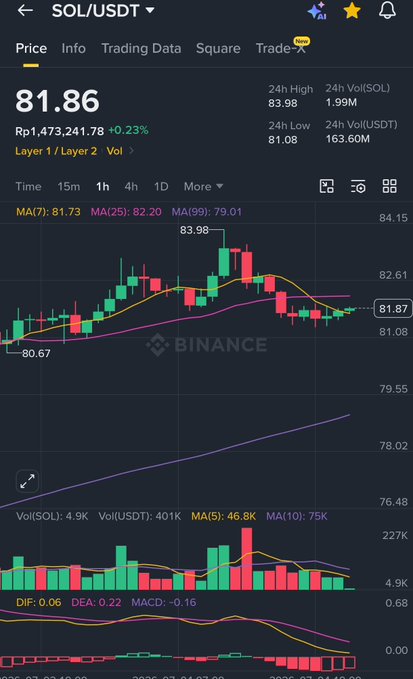Toggle the favorite star icon
This screenshot has height=679, width=413.
352,10
